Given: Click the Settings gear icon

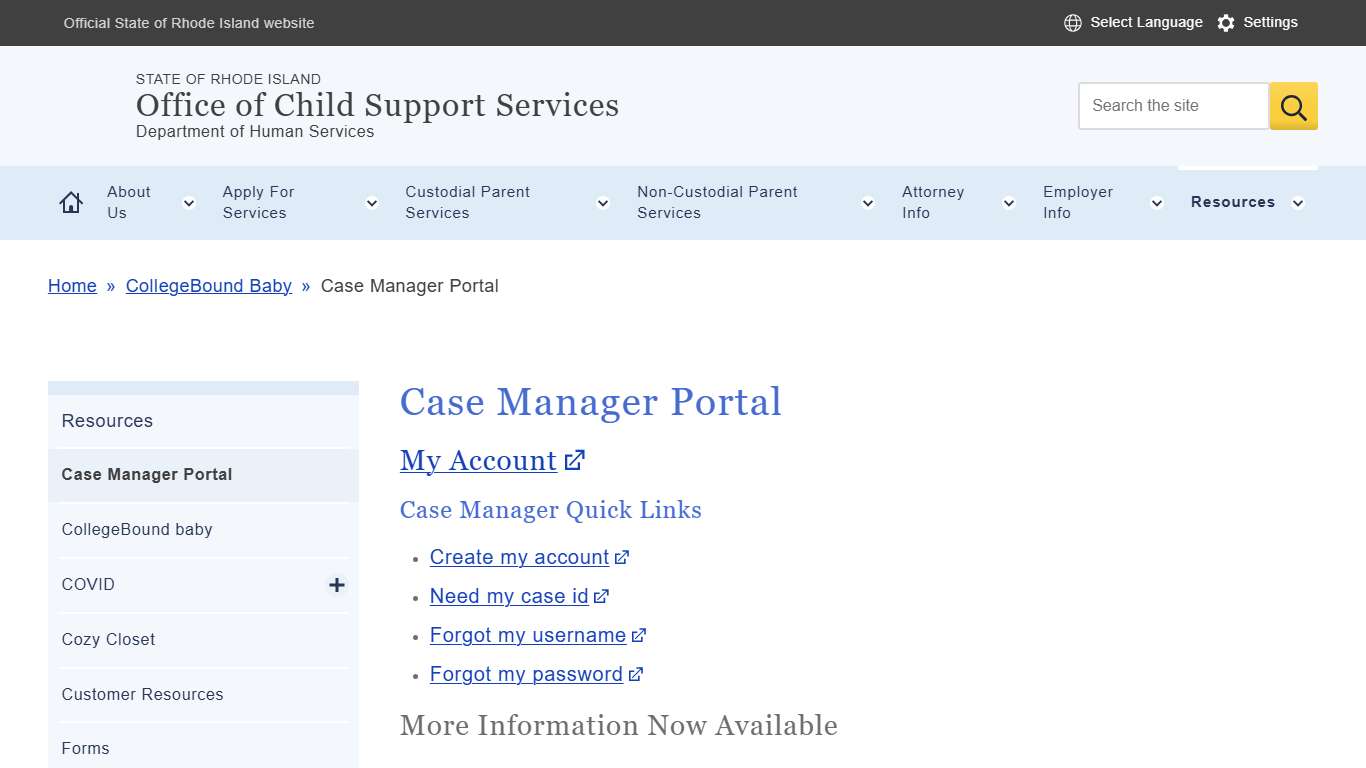Looking at the screenshot, I should click(1226, 22).
